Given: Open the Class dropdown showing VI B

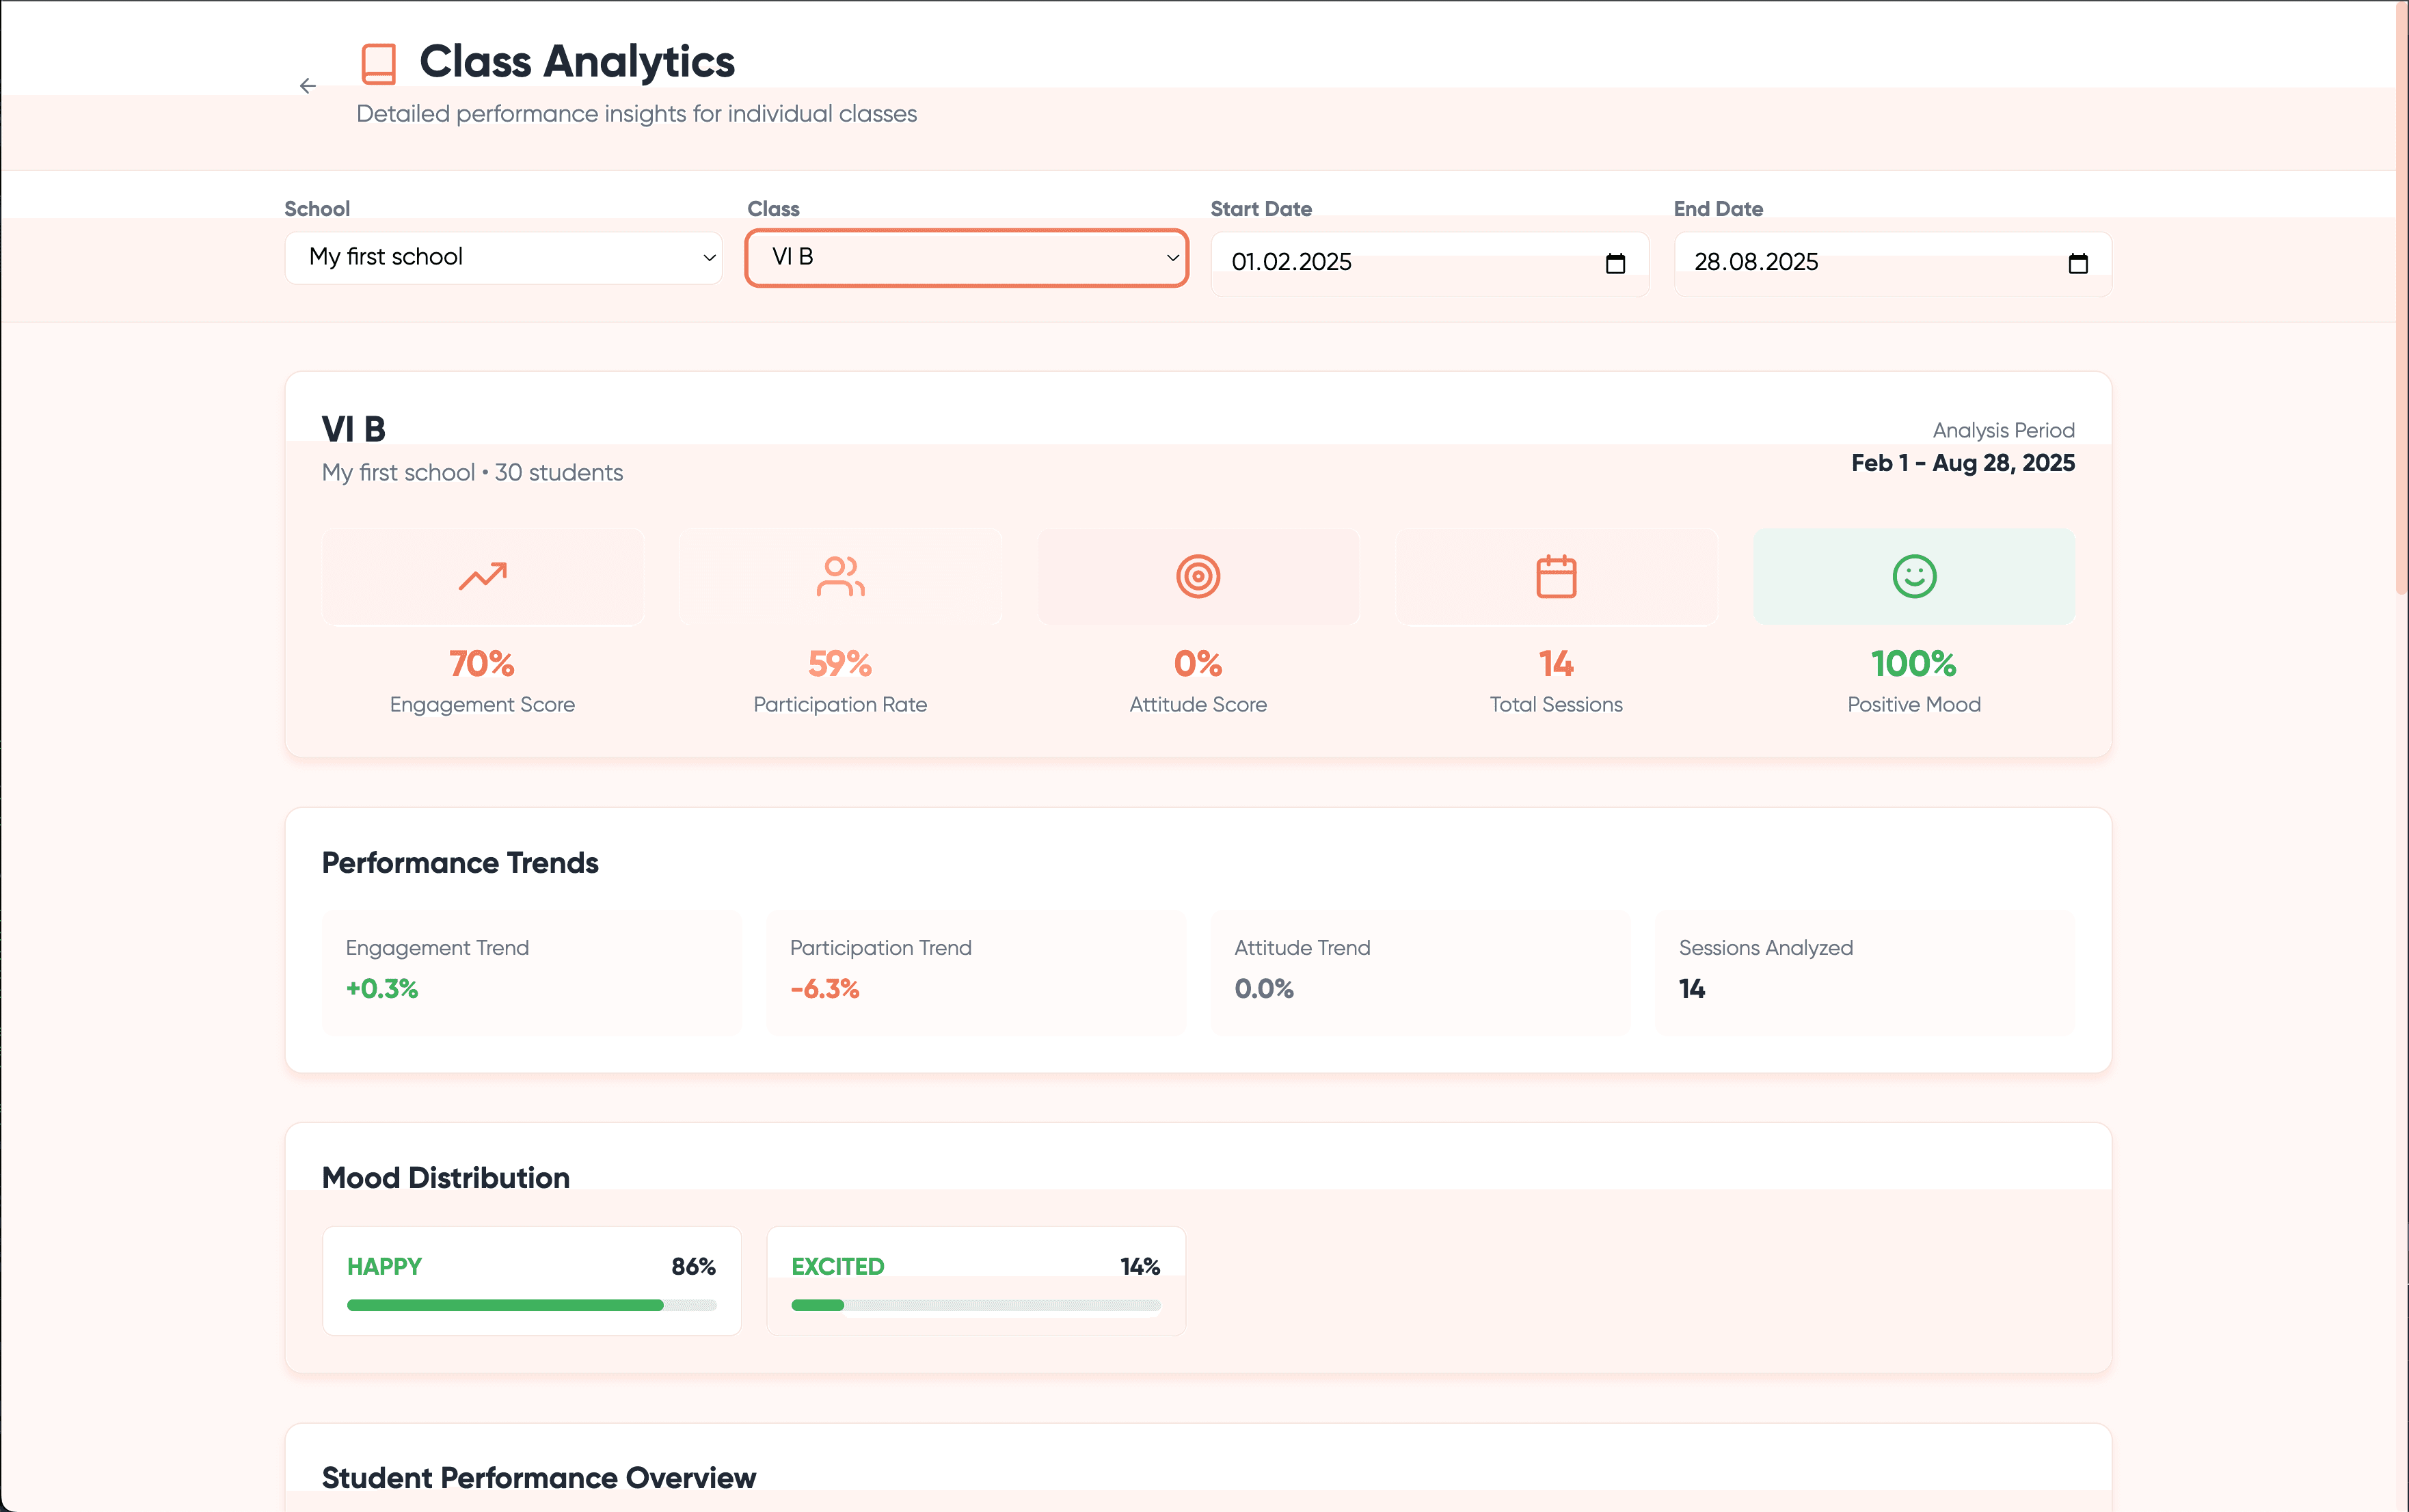Looking at the screenshot, I should tap(965, 257).
